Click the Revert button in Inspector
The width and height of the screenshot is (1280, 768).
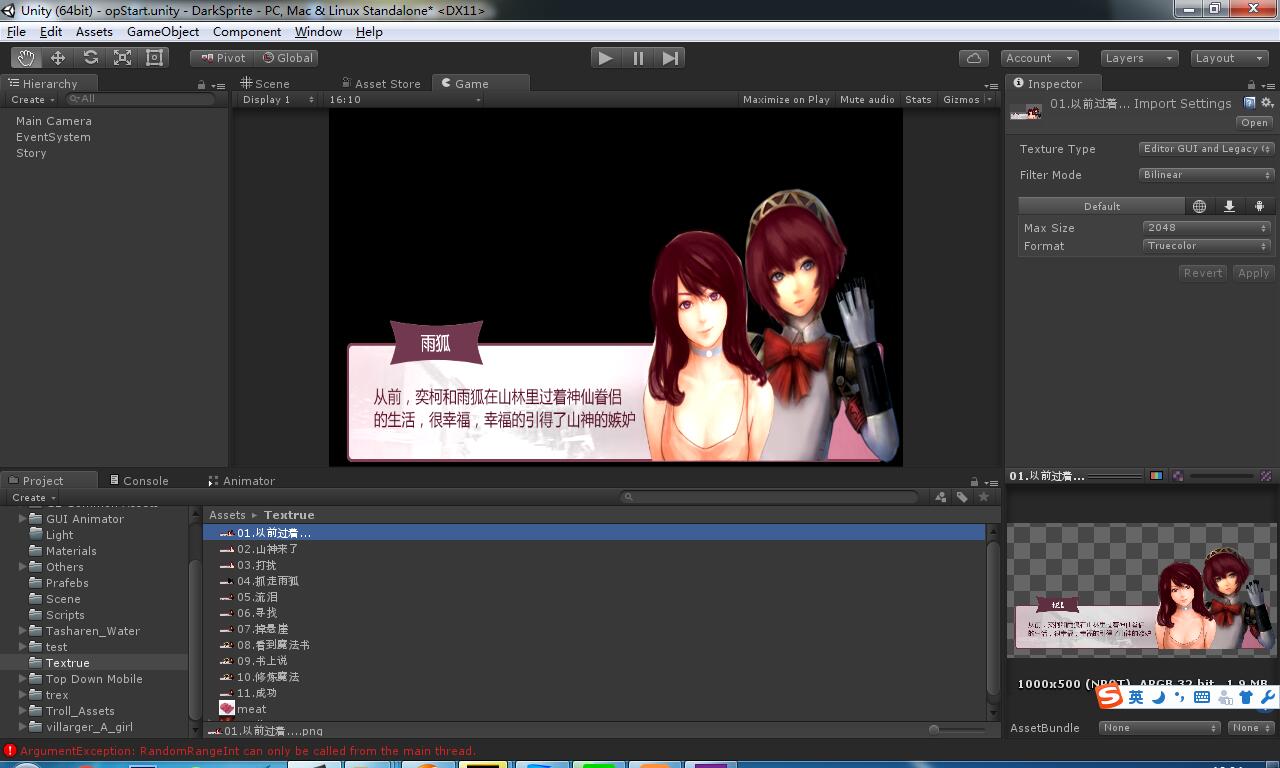click(1203, 273)
